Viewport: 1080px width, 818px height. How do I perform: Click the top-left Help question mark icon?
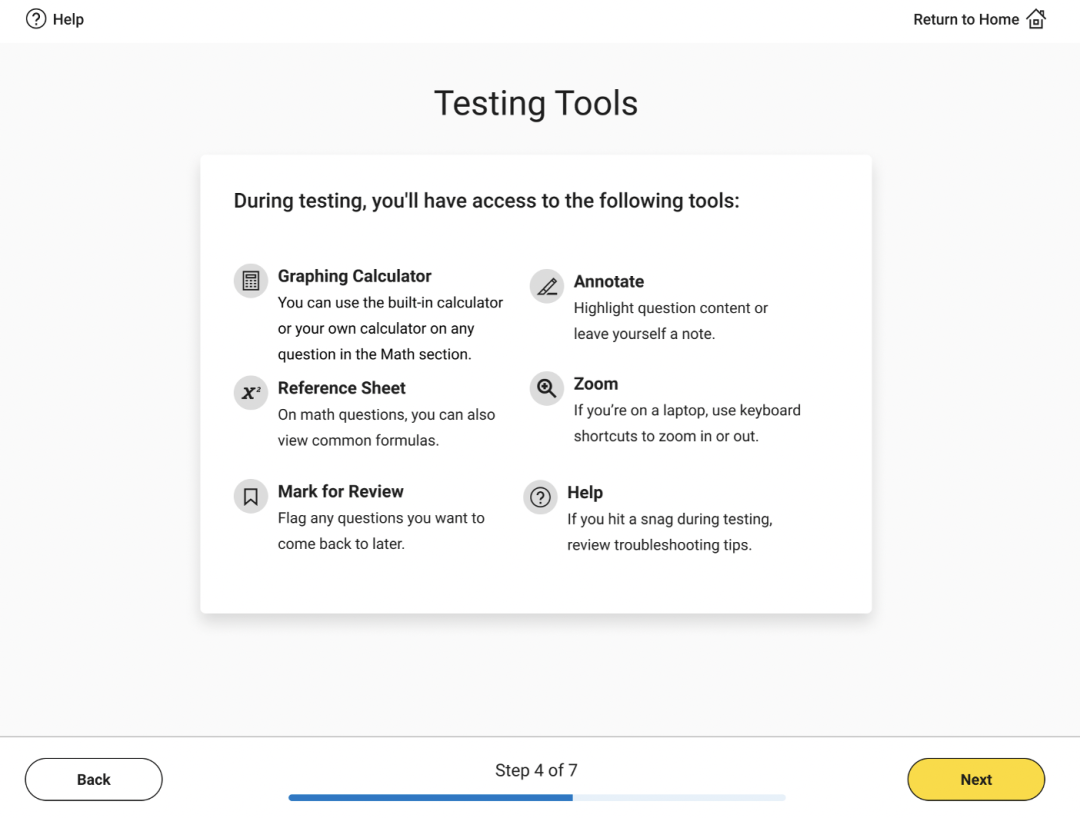pyautogui.click(x=36, y=19)
